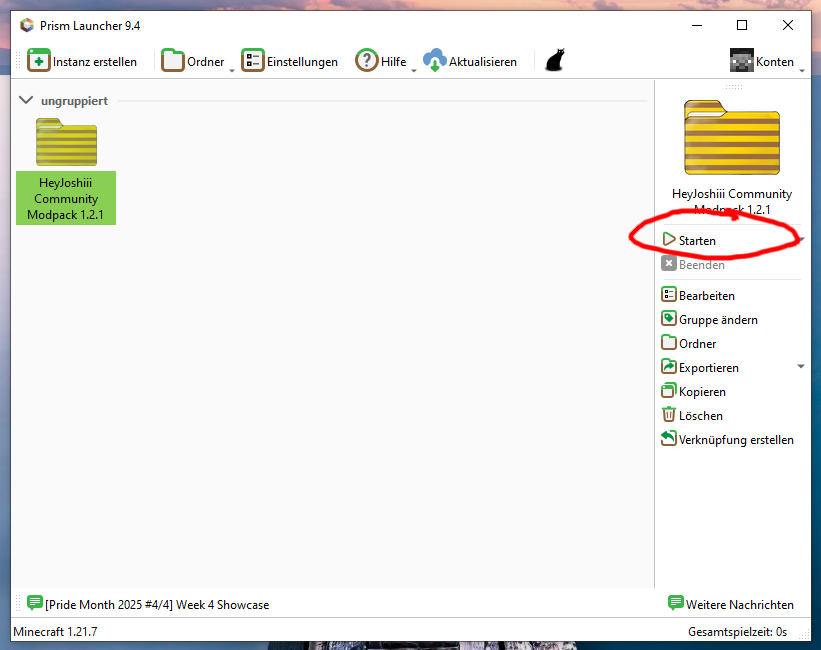Screen dimensions: 821x650
Task: Click the Instanz erstellen toolbar icon
Action: (x=39, y=61)
